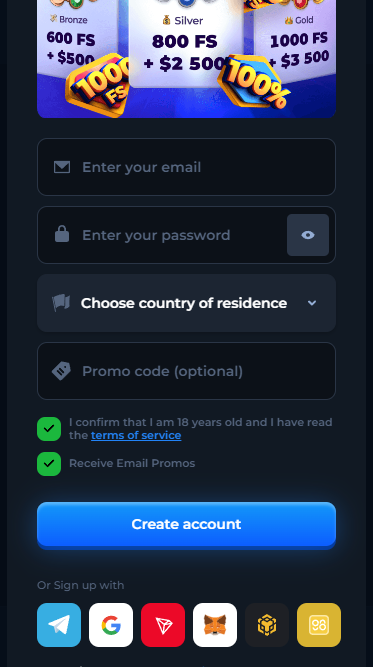Screen dimensions: 373x667
Task: Open the terms of service link
Action: coord(136,435)
